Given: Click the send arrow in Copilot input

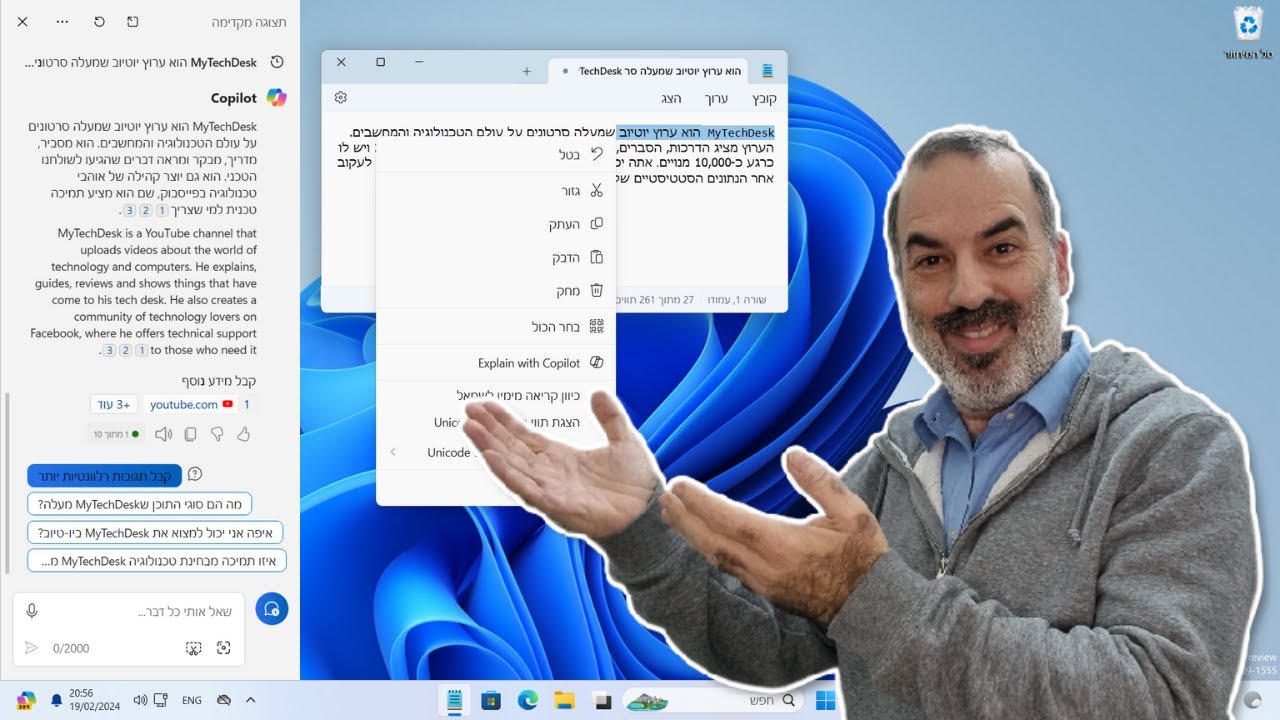Looking at the screenshot, I should coord(31,648).
